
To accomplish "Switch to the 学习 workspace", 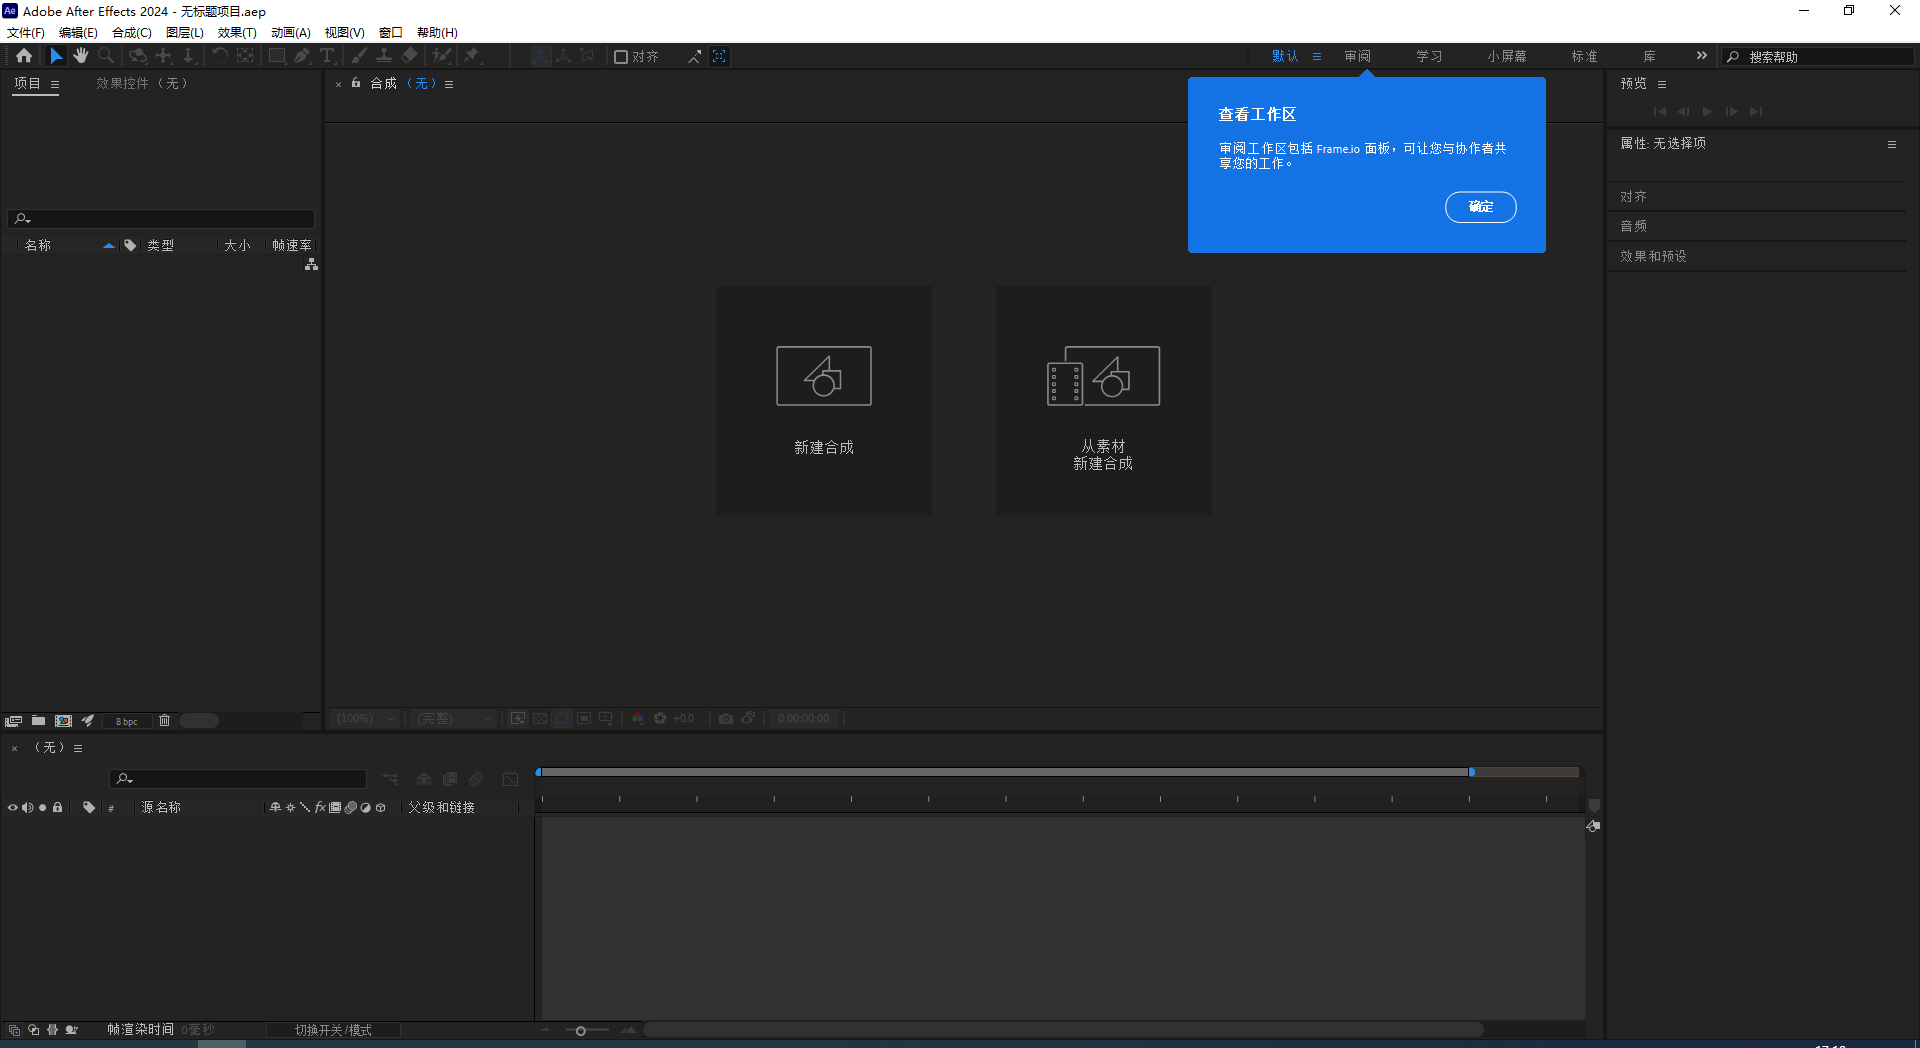I will 1428,56.
